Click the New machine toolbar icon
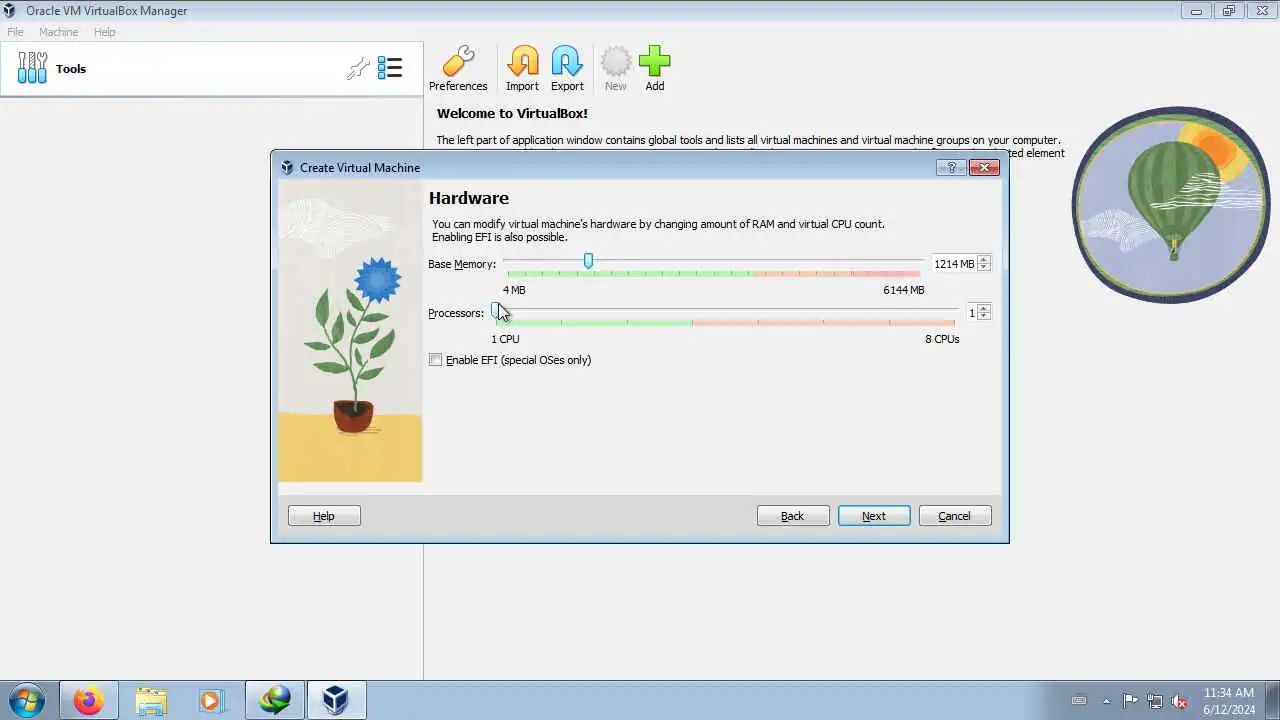This screenshot has width=1280, height=720. point(616,69)
